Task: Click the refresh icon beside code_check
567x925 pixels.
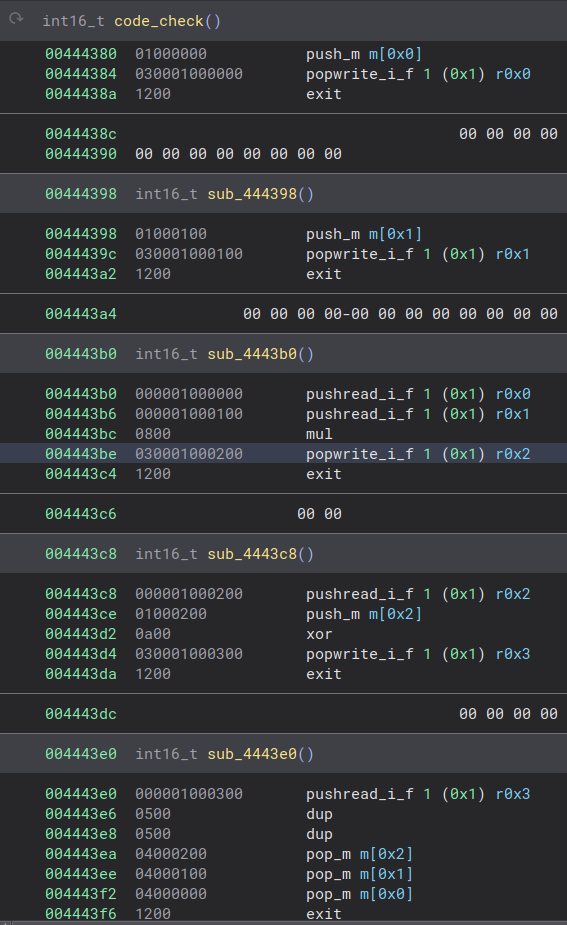Action: (x=16, y=19)
